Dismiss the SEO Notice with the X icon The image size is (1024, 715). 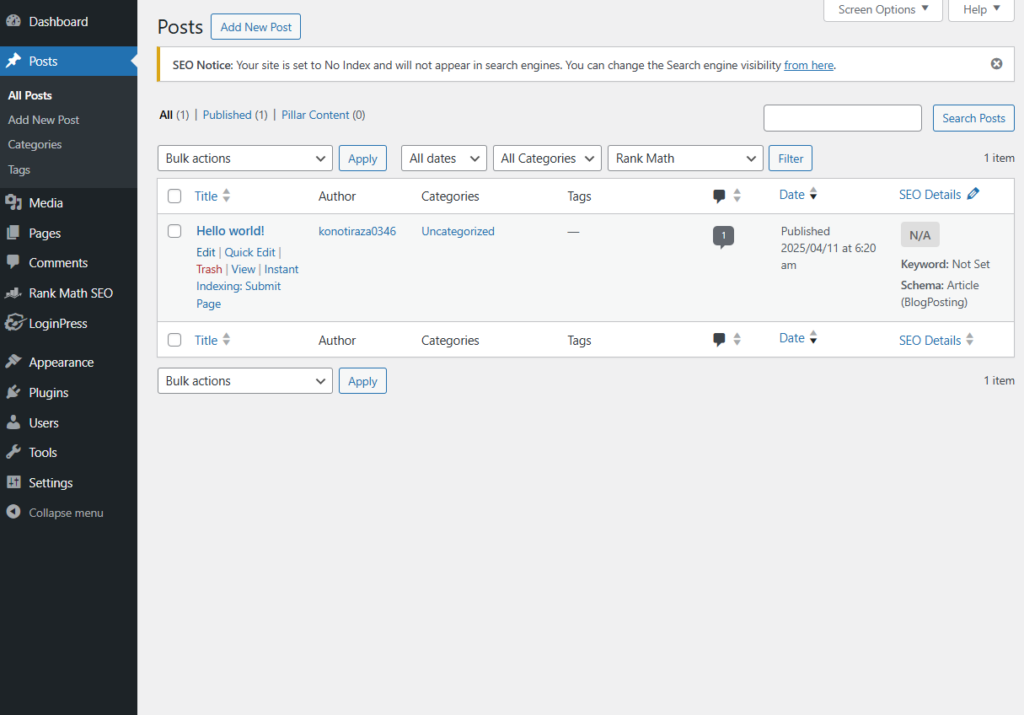pyautogui.click(x=996, y=64)
